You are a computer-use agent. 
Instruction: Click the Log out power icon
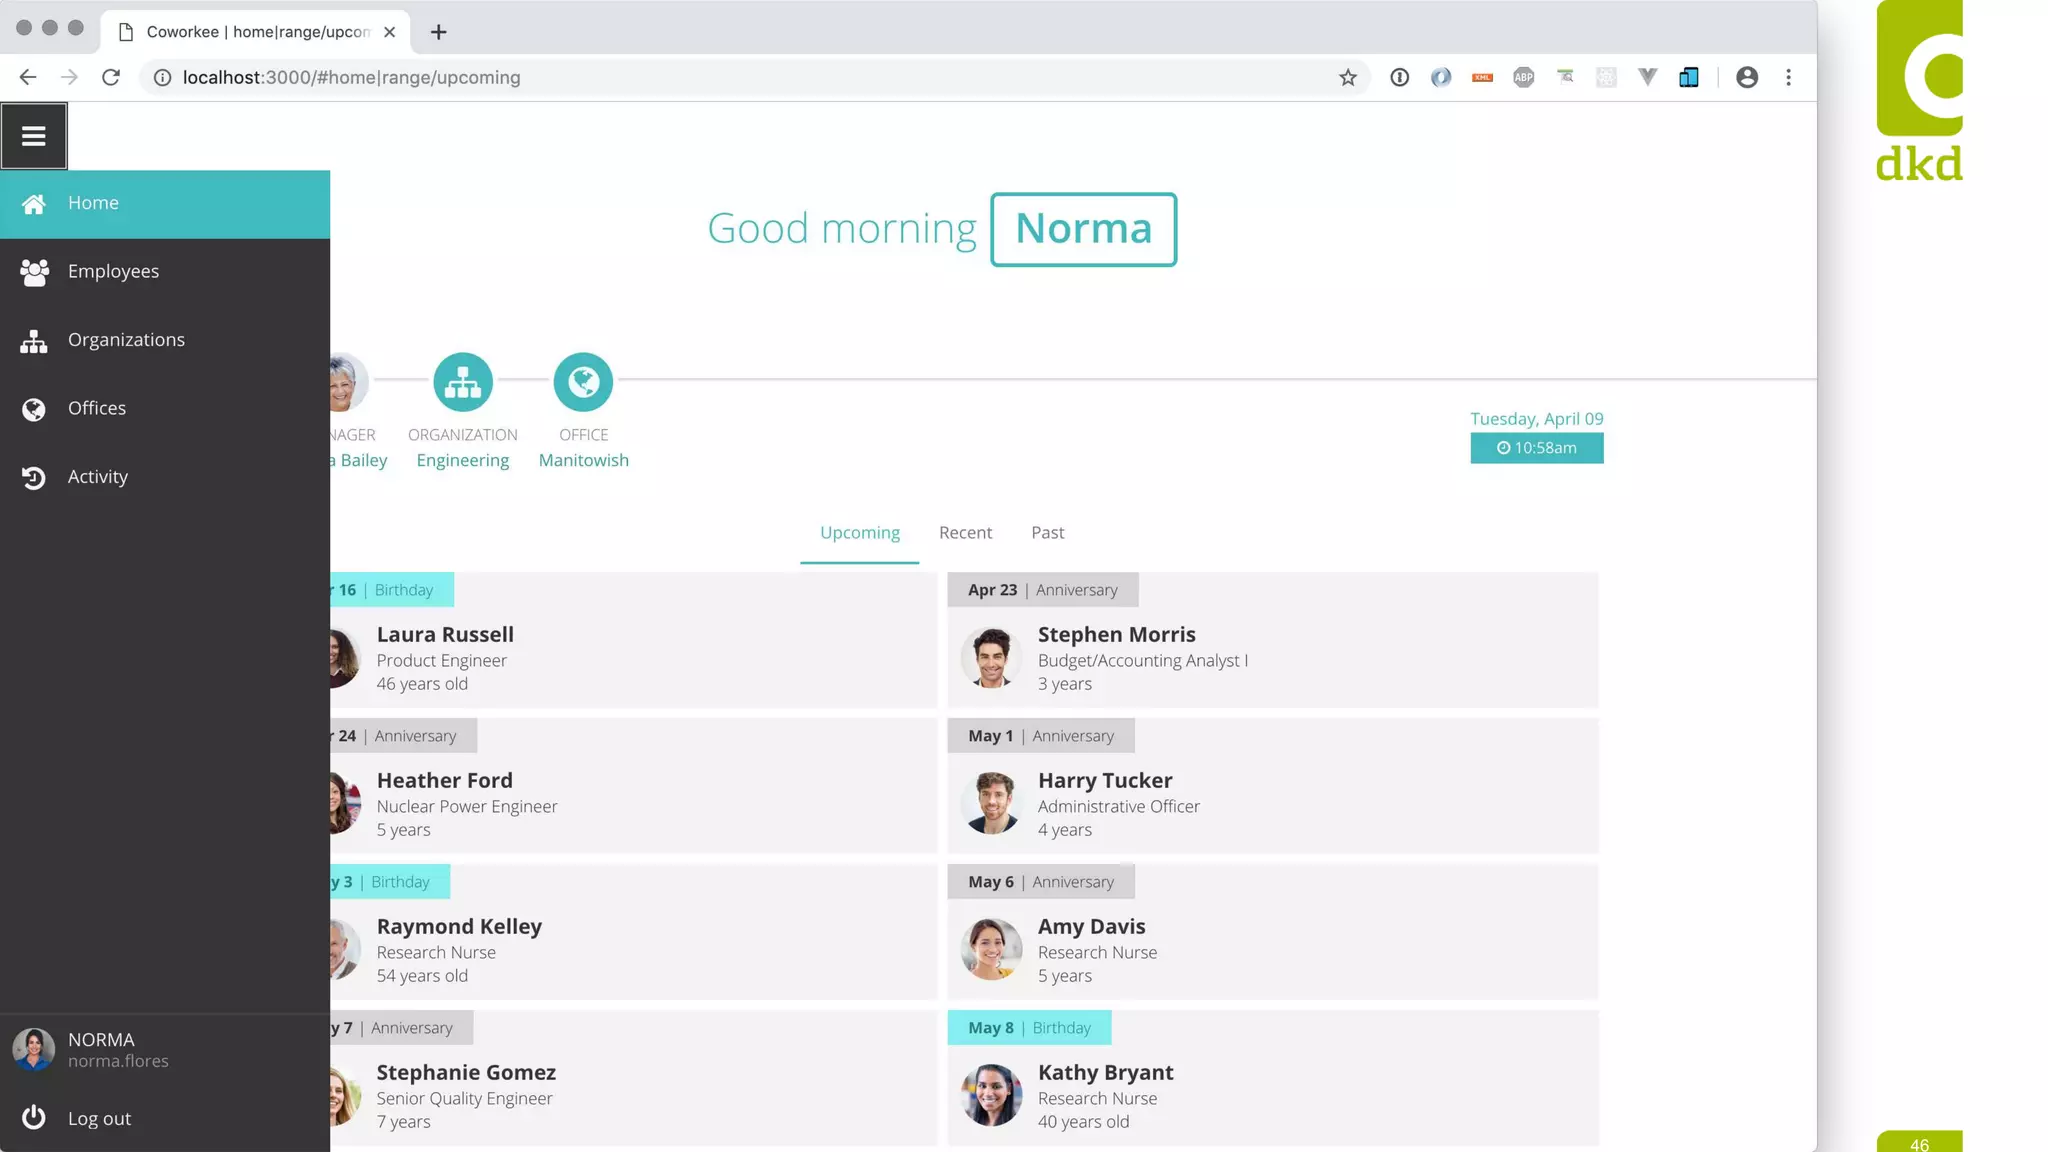34,1117
